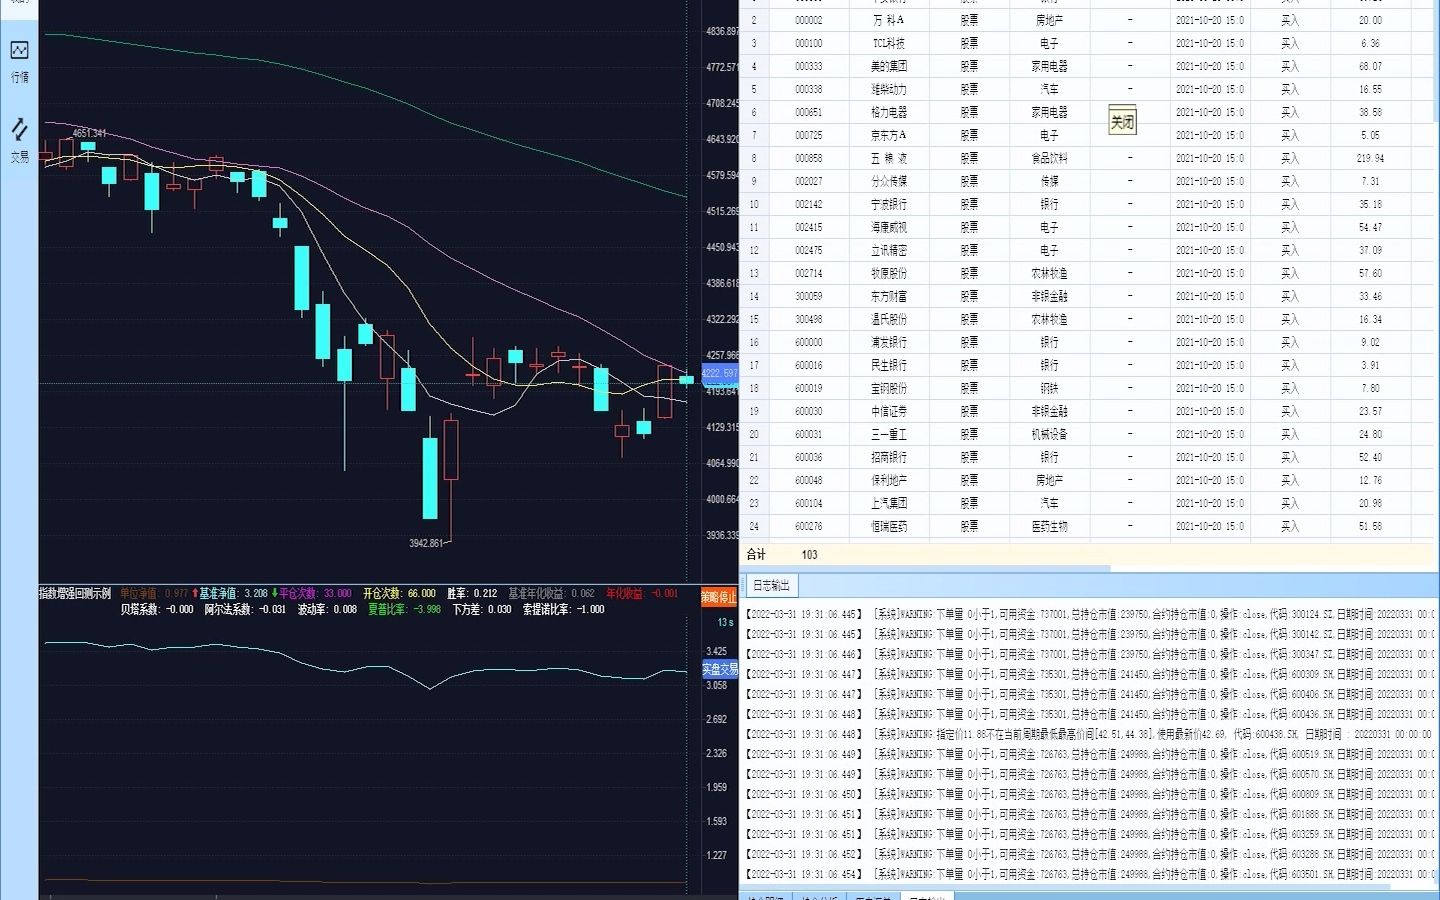
Task: Select the 万科A stock row name
Action: point(888,20)
